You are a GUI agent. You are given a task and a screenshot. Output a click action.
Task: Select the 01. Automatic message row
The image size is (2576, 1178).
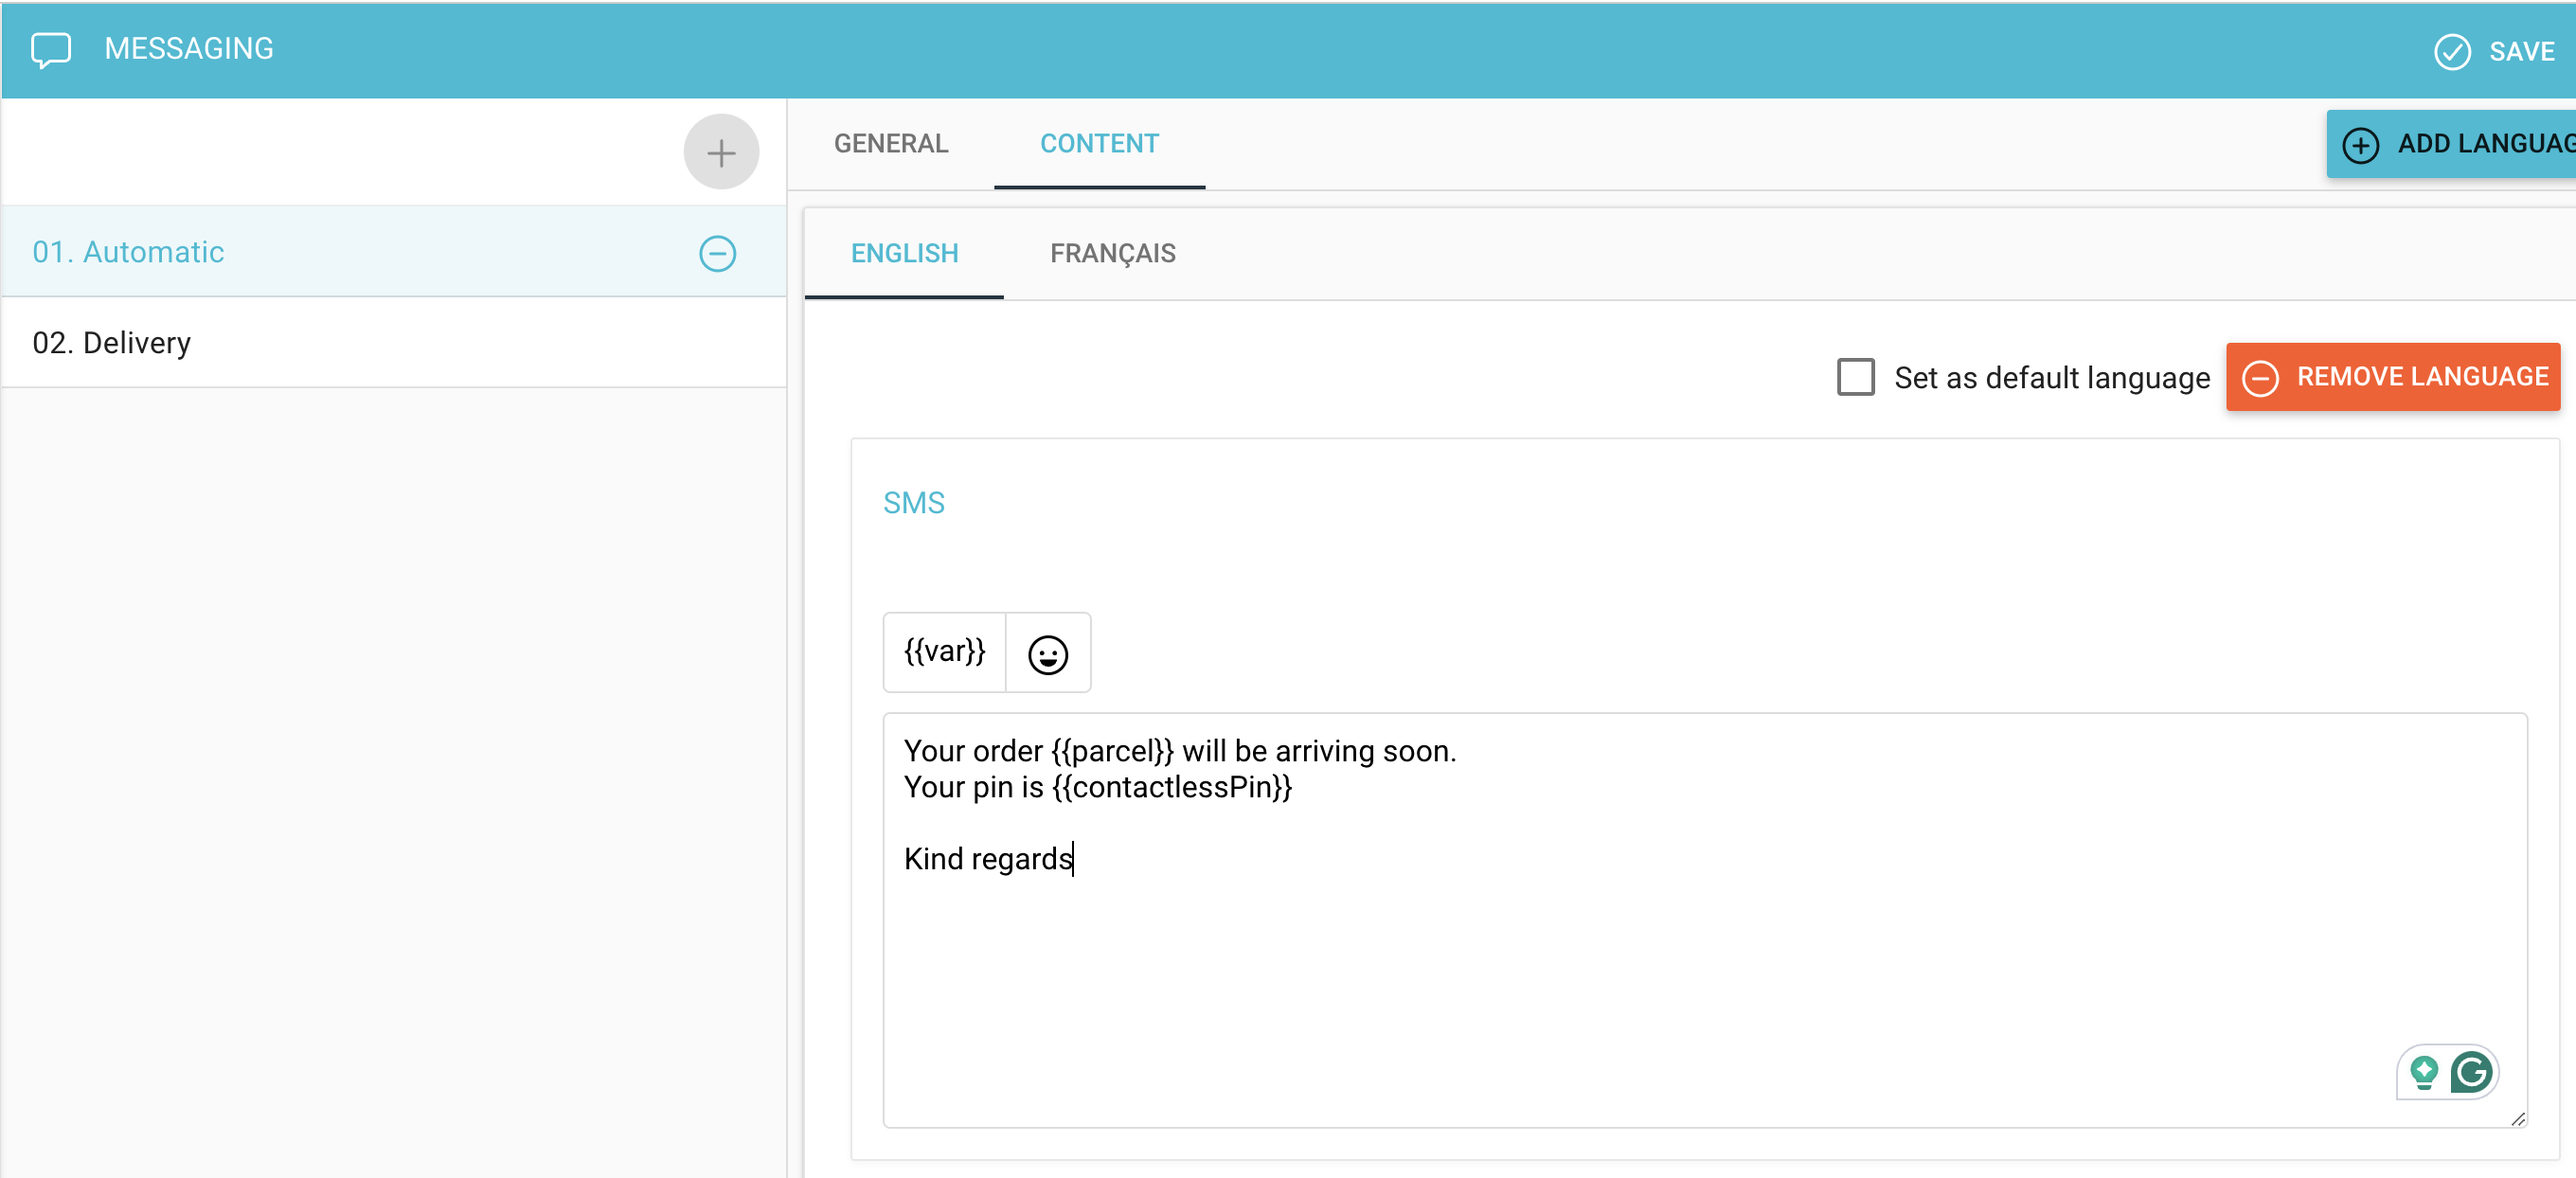(x=394, y=252)
